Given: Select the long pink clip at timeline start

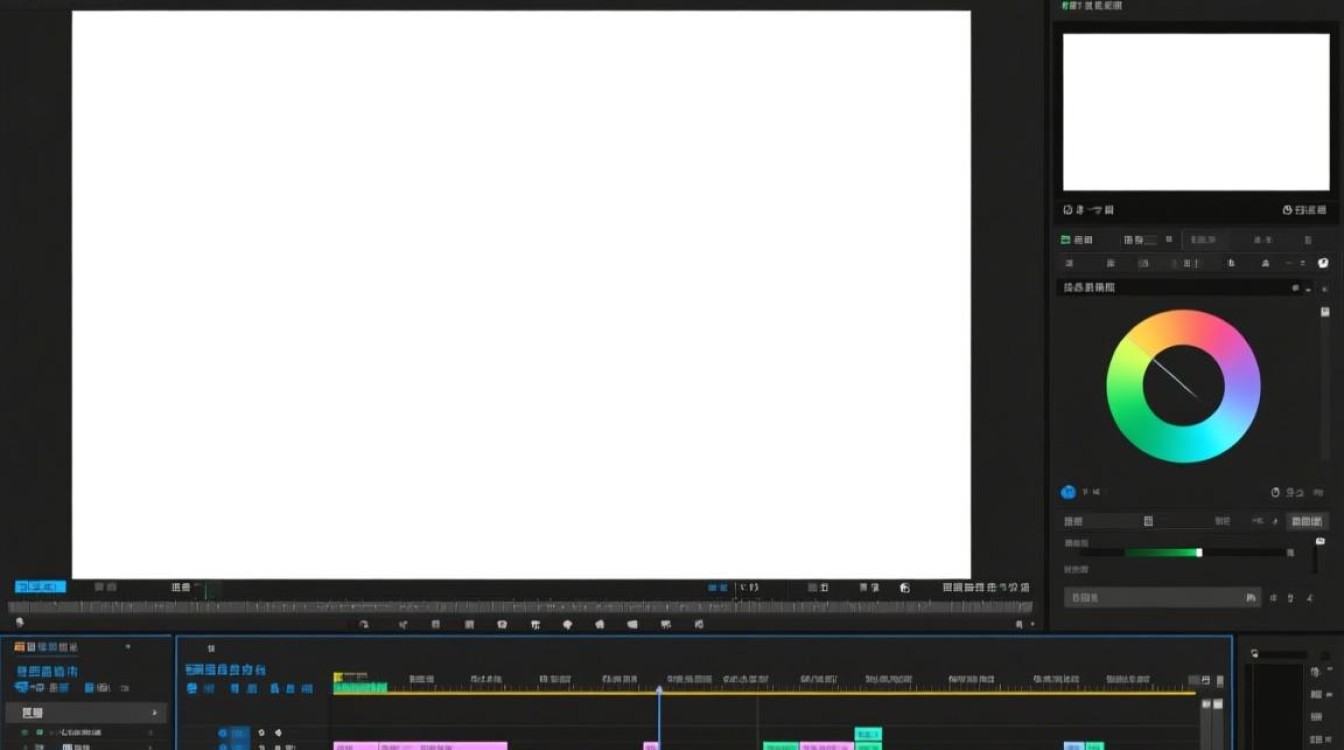Looking at the screenshot, I should click(x=420, y=746).
